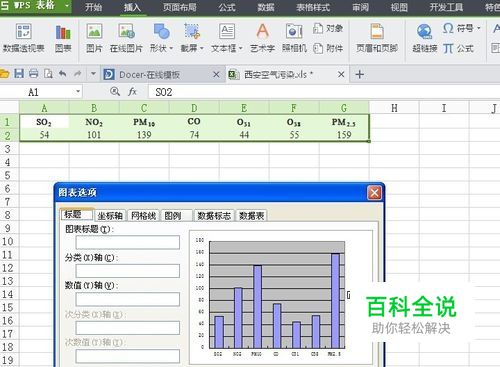Screen dimensions: 500x367
Task: Open the quick access toolbar dropdown
Action: [x=93, y=74]
